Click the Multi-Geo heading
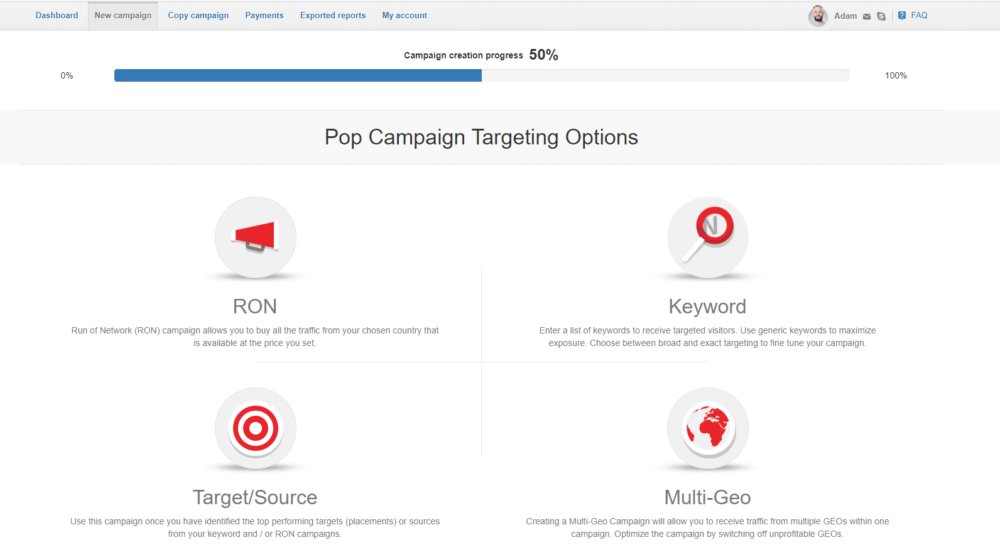The width and height of the screenshot is (1000, 557). click(x=707, y=497)
